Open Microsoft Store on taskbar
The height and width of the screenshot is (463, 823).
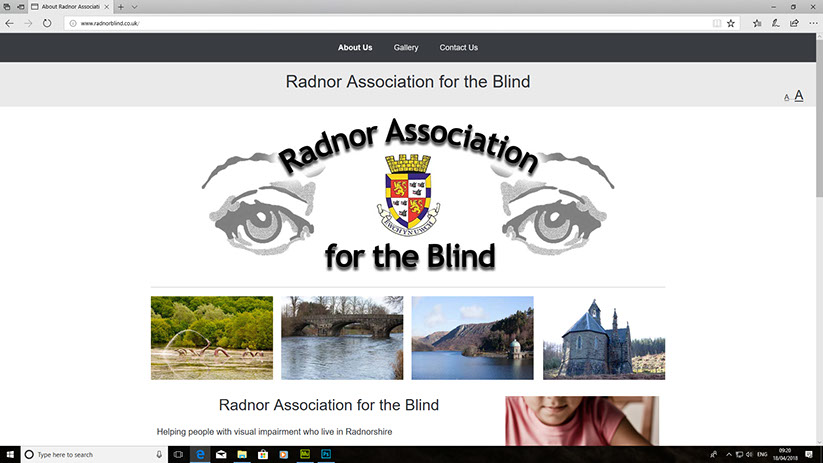click(263, 455)
